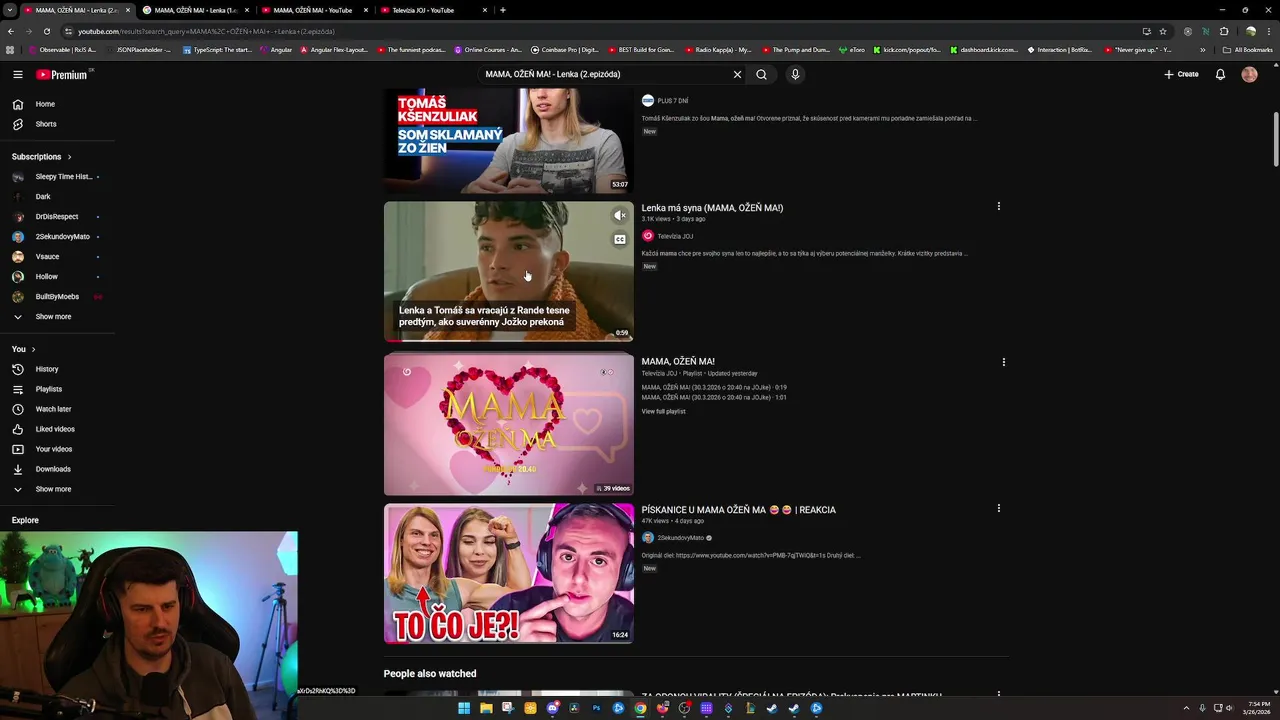Click View full playlist link
Screen dimensions: 1280x720
coord(663,411)
